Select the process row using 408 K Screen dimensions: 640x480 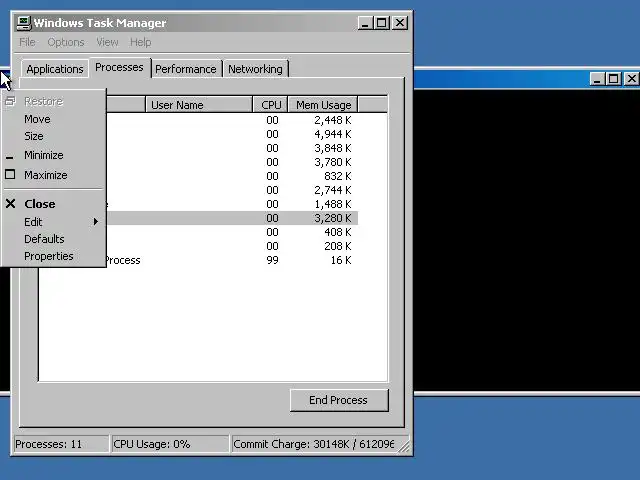point(232,232)
